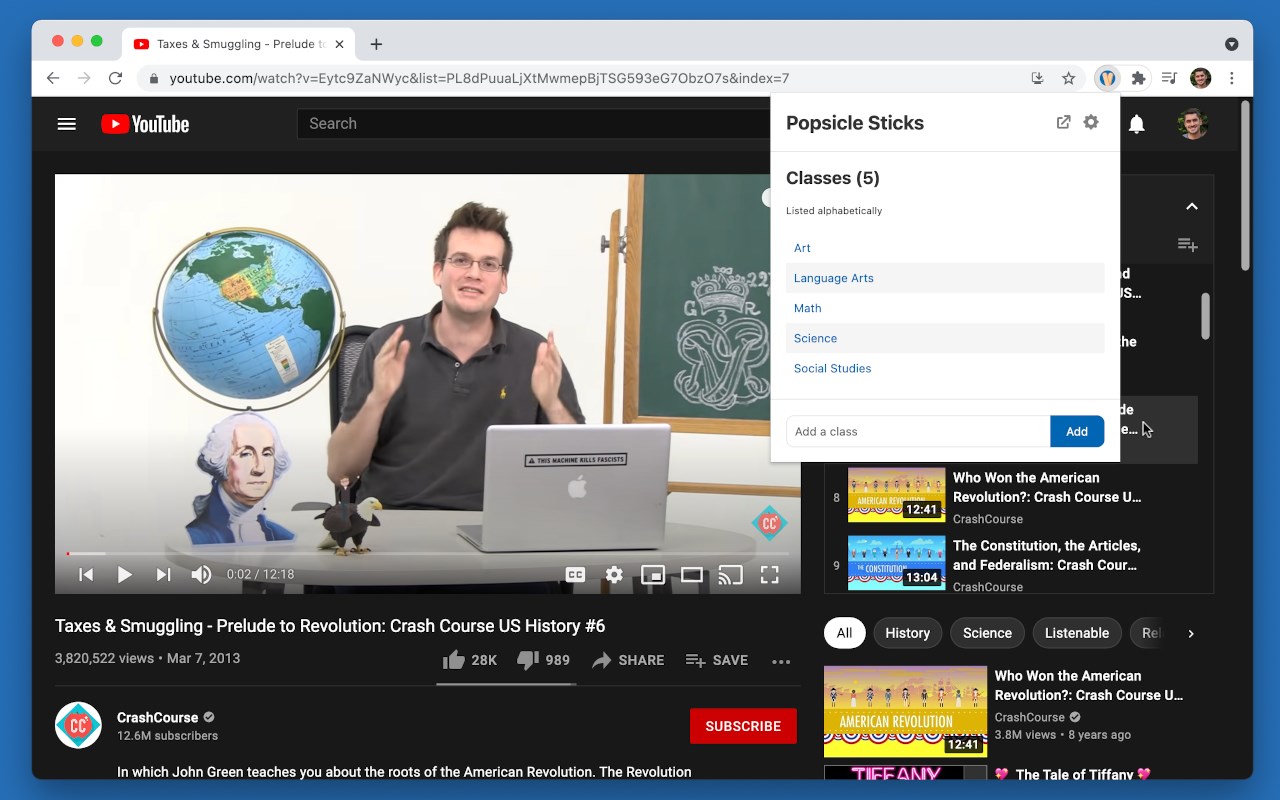
Task: Show more filter chips with right arrow
Action: click(1190, 633)
